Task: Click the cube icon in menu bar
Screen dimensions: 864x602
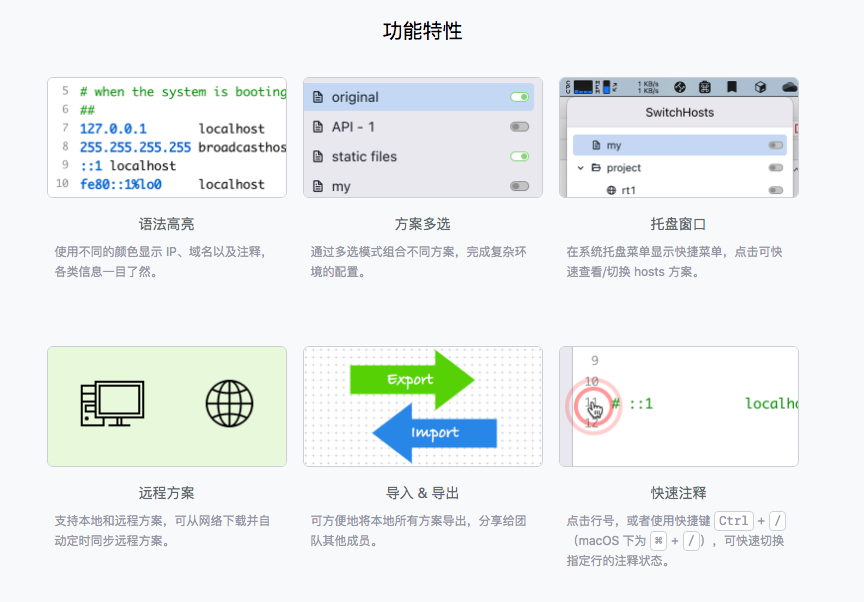Action: [760, 87]
